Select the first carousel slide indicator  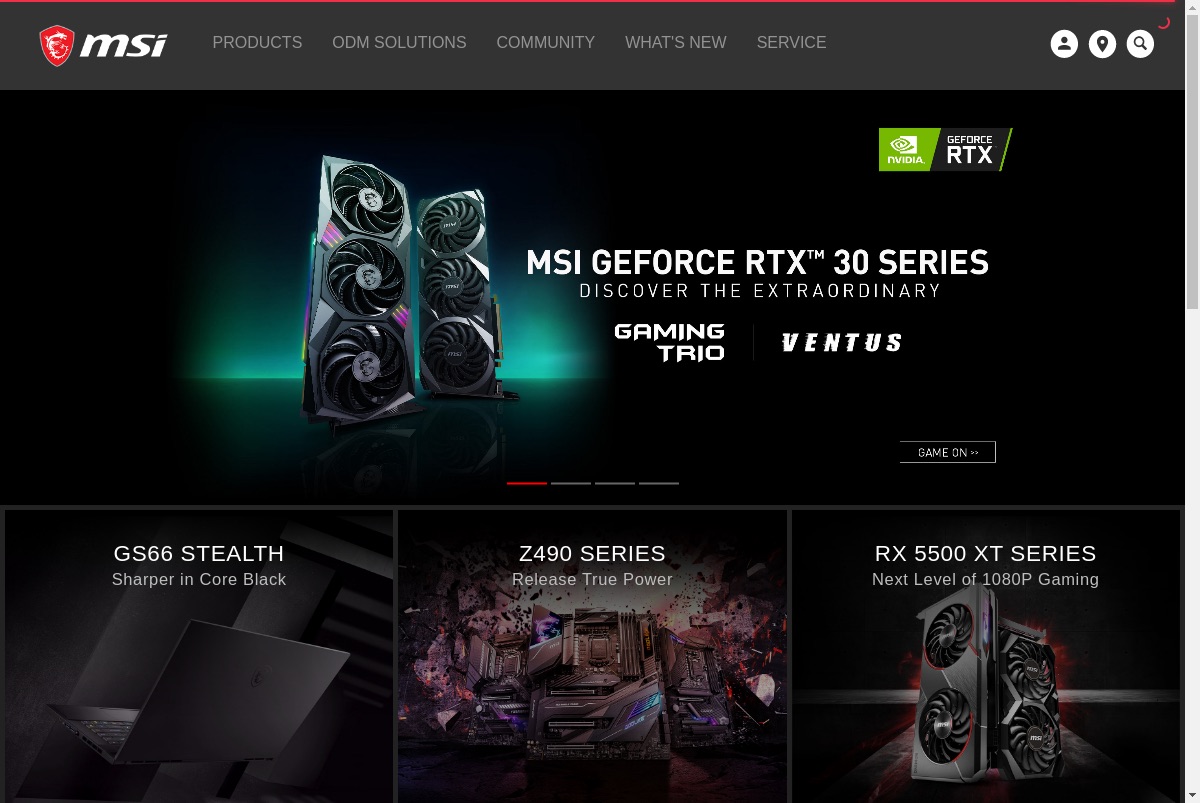pos(527,483)
